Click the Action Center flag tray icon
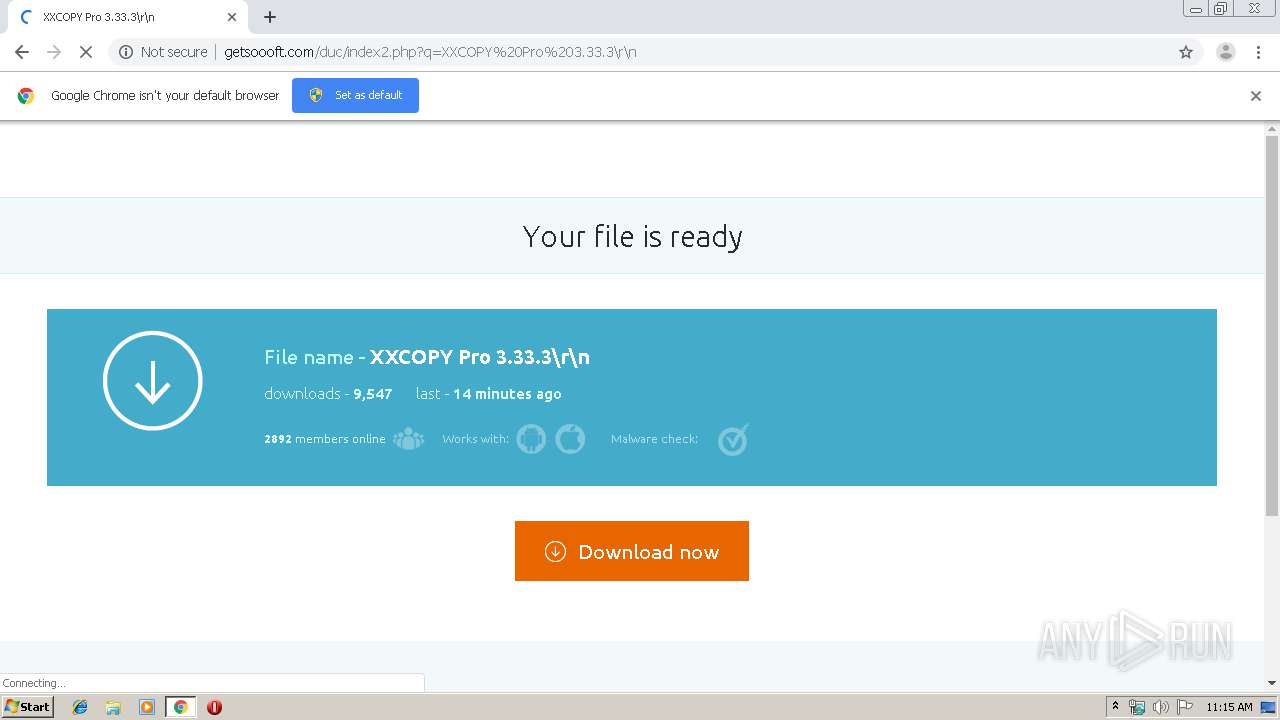This screenshot has height=720, width=1280. click(1184, 707)
